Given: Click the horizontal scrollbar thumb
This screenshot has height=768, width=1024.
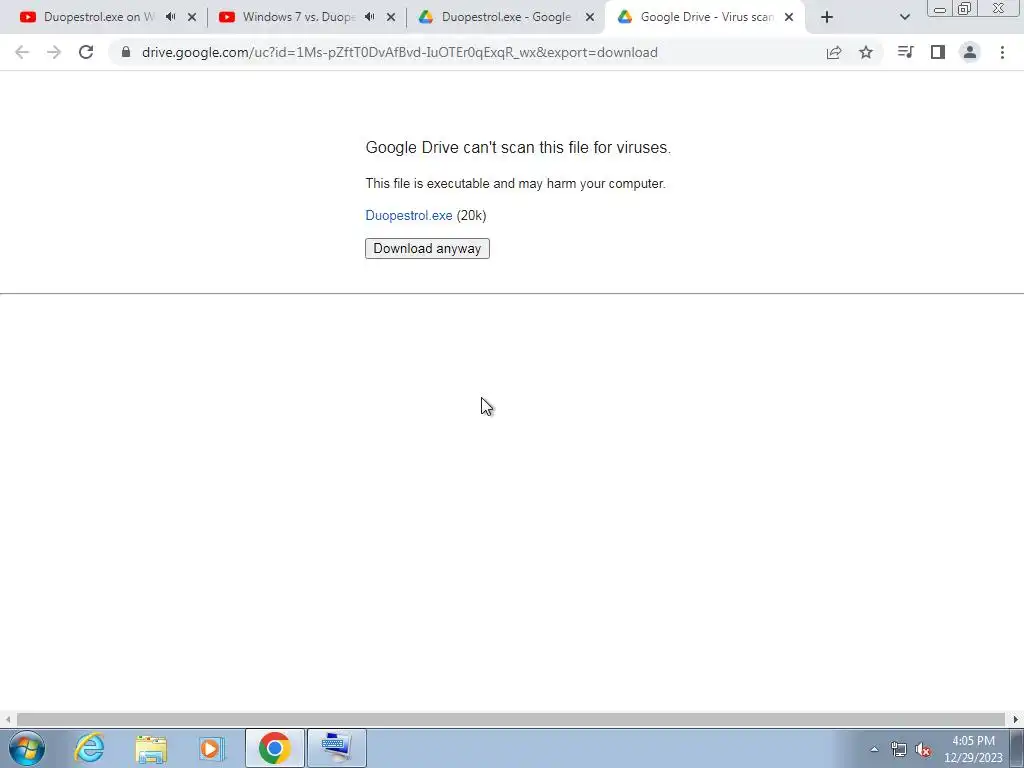Looking at the screenshot, I should pos(511,720).
